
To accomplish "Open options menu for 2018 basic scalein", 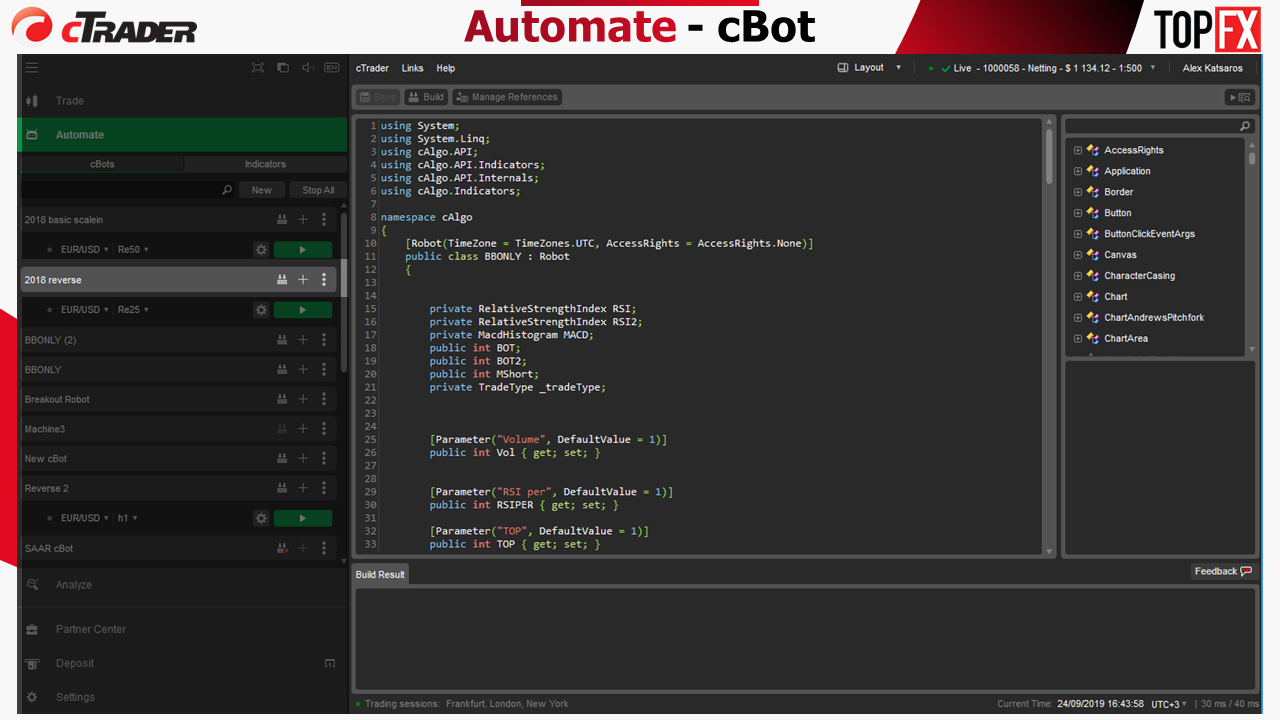I will coord(324,220).
